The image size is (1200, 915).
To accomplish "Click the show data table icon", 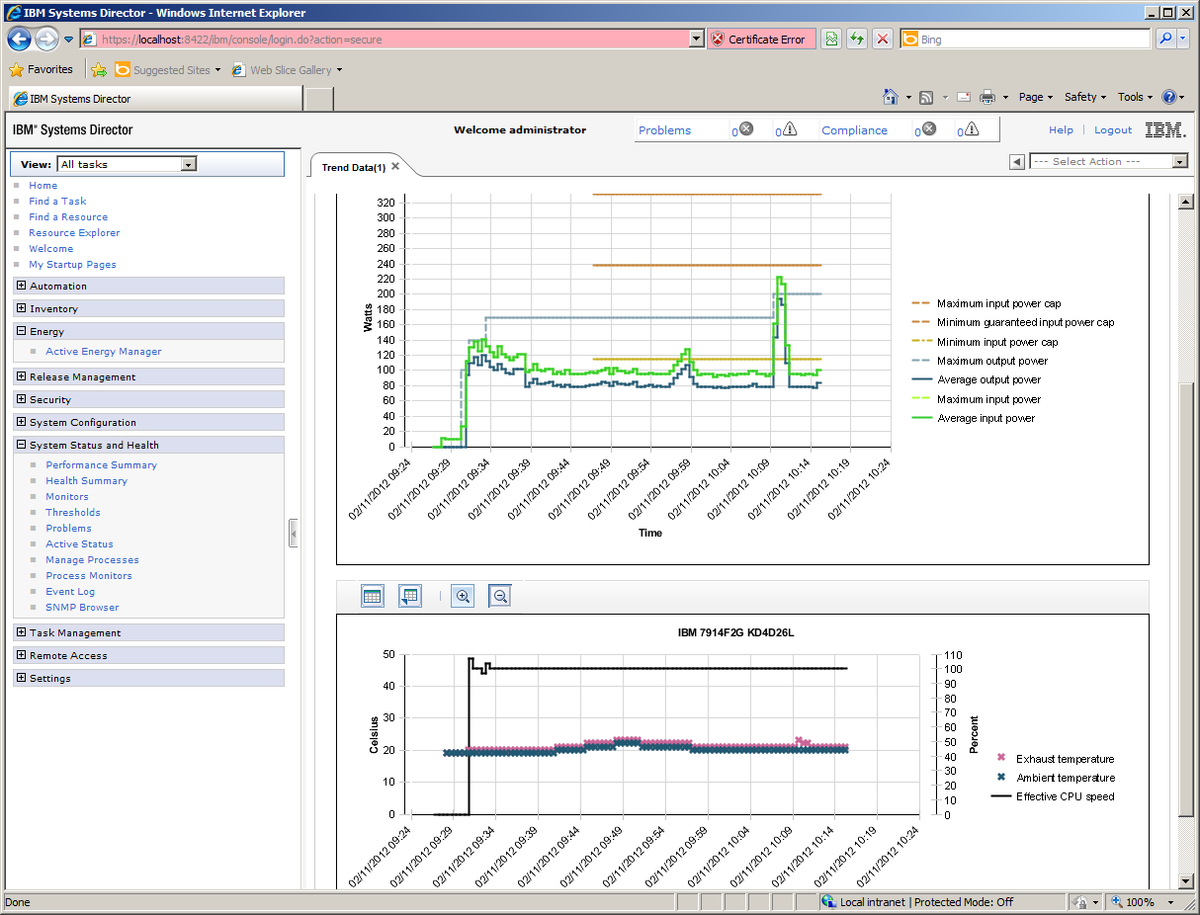I will click(x=372, y=596).
